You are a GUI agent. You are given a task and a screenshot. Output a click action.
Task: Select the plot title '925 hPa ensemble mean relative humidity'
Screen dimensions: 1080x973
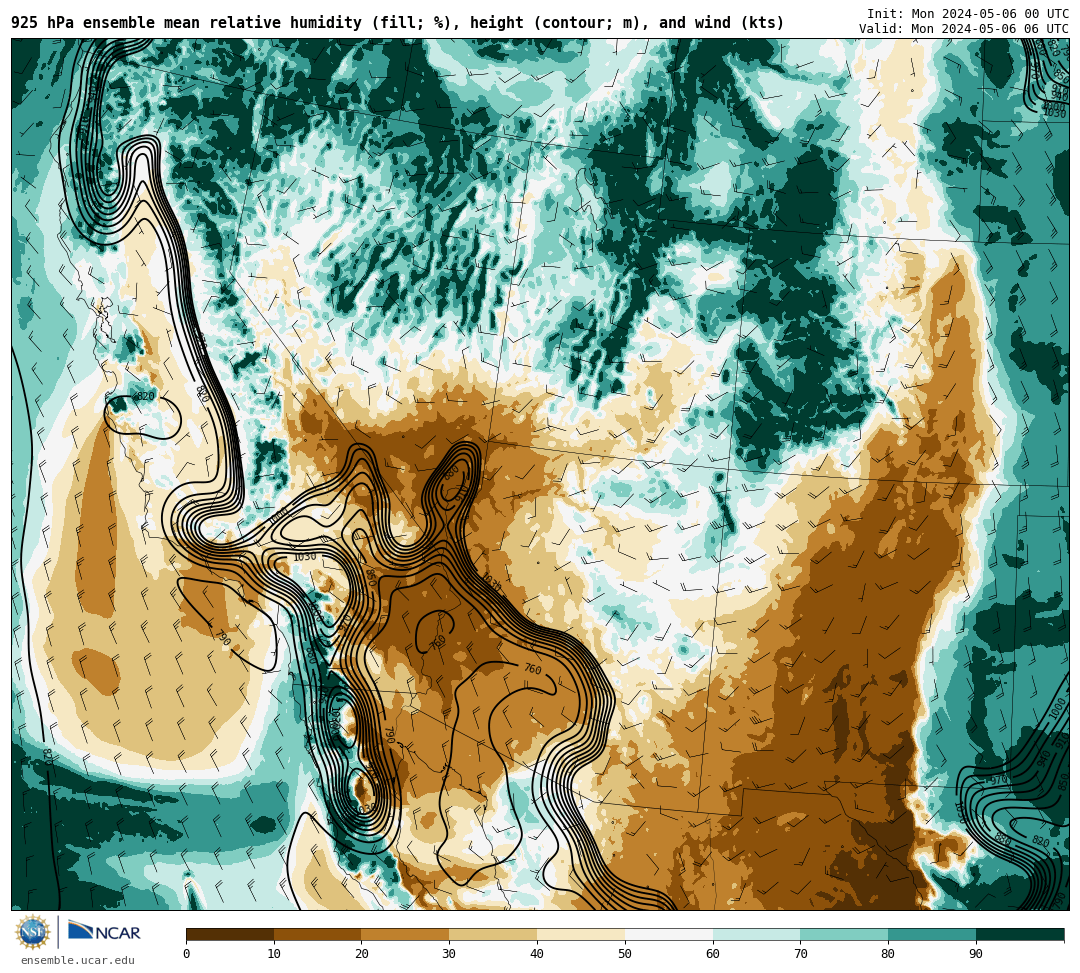(x=186, y=23)
